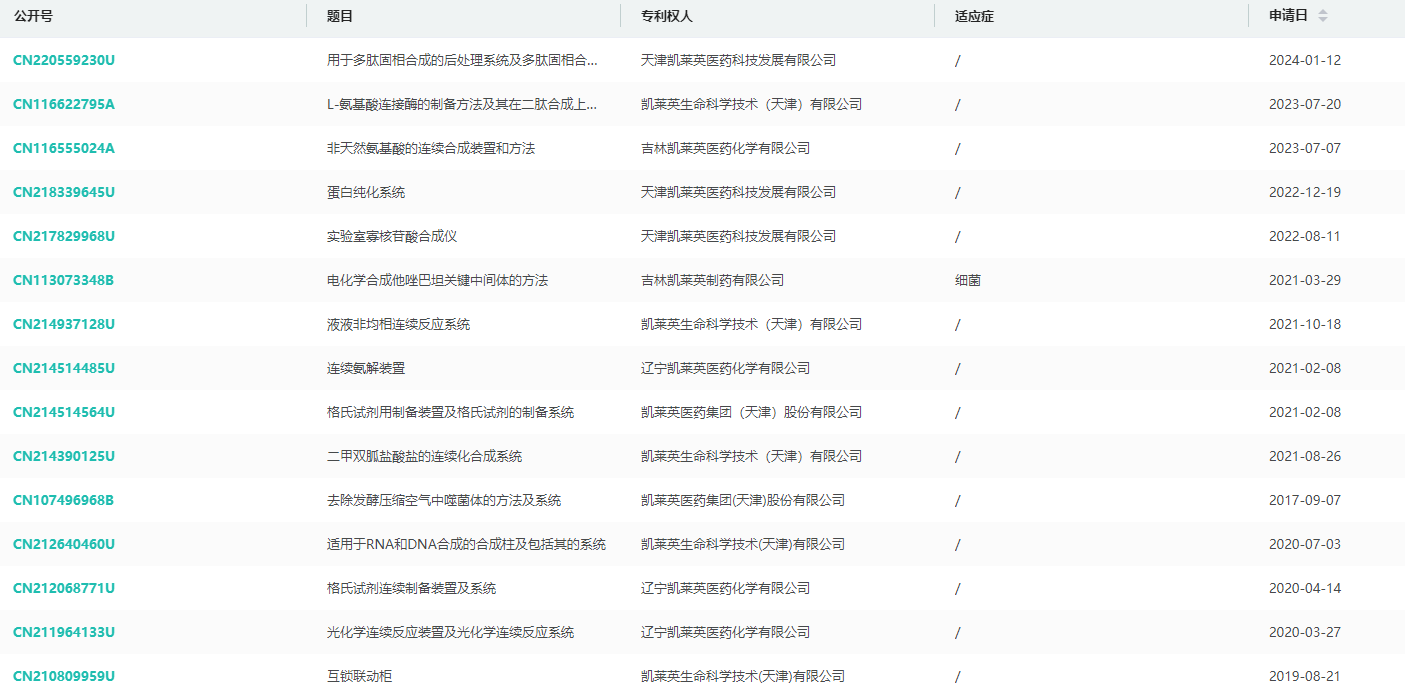Click application date 2017-09-07
Screen dimensions: 1405x687
click(x=1305, y=500)
